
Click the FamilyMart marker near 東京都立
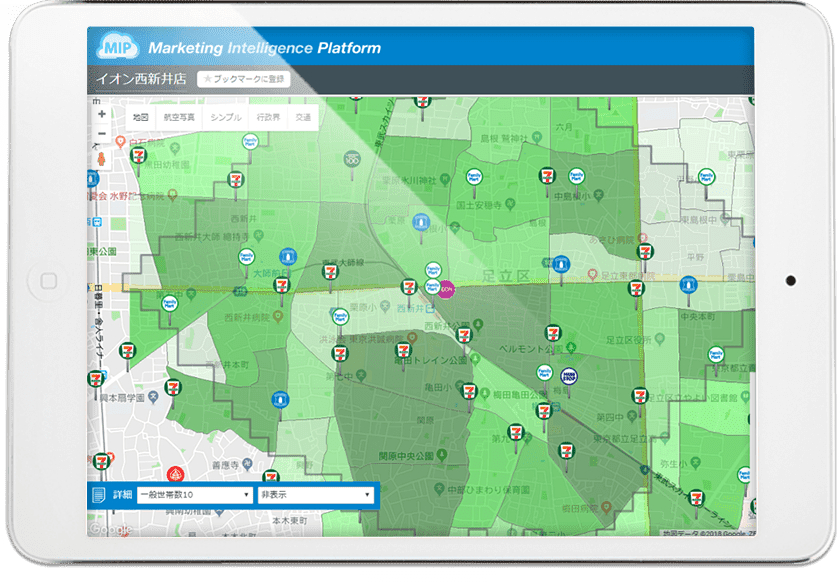point(716,355)
